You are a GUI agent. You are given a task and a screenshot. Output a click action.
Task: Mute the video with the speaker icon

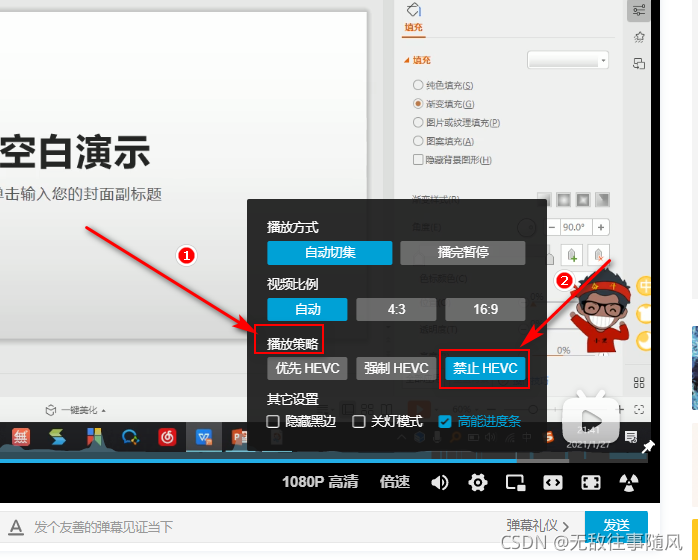pos(440,482)
